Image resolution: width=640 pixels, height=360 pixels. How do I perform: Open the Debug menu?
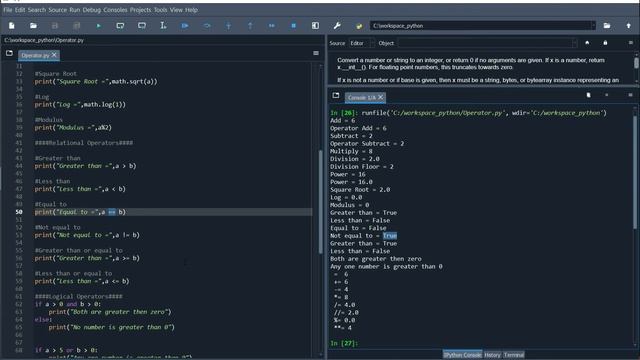(x=92, y=10)
